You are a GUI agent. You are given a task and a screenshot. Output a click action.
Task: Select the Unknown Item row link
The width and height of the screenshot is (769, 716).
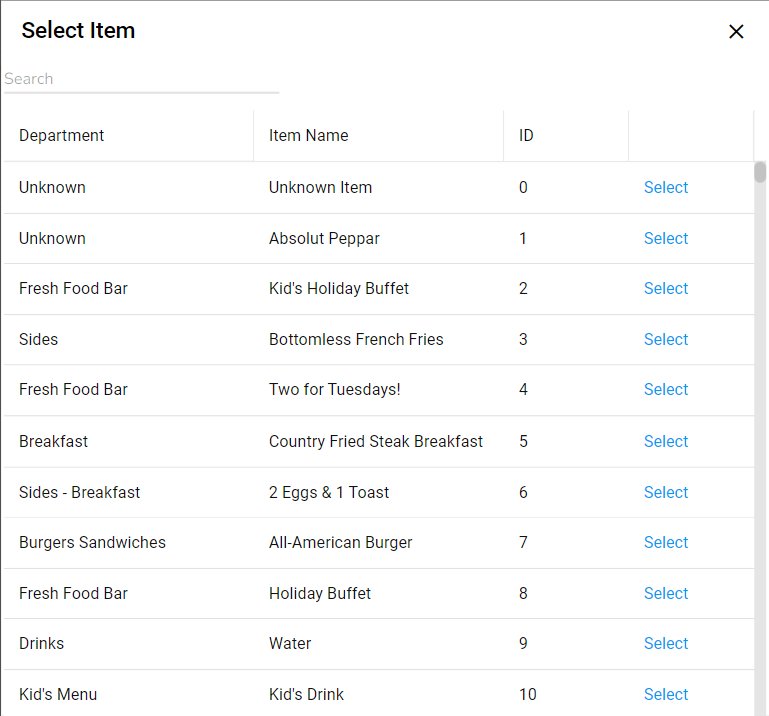(666, 188)
